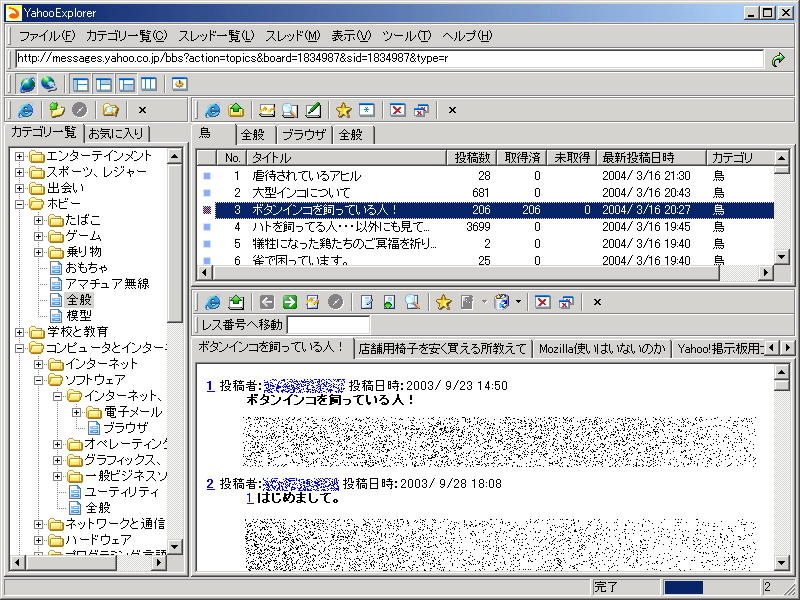Click the IE icon in thread list toolbar
This screenshot has height=600, width=800.
pyautogui.click(x=212, y=110)
